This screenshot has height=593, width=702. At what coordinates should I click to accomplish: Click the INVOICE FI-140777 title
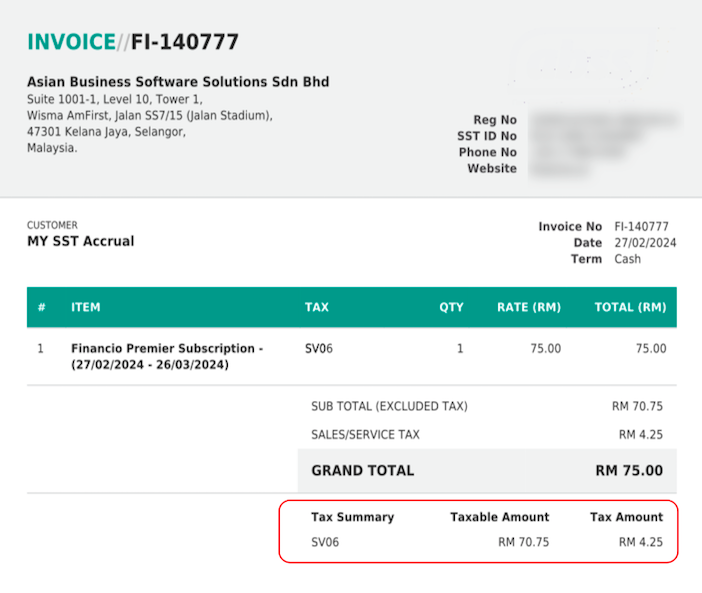coord(133,42)
